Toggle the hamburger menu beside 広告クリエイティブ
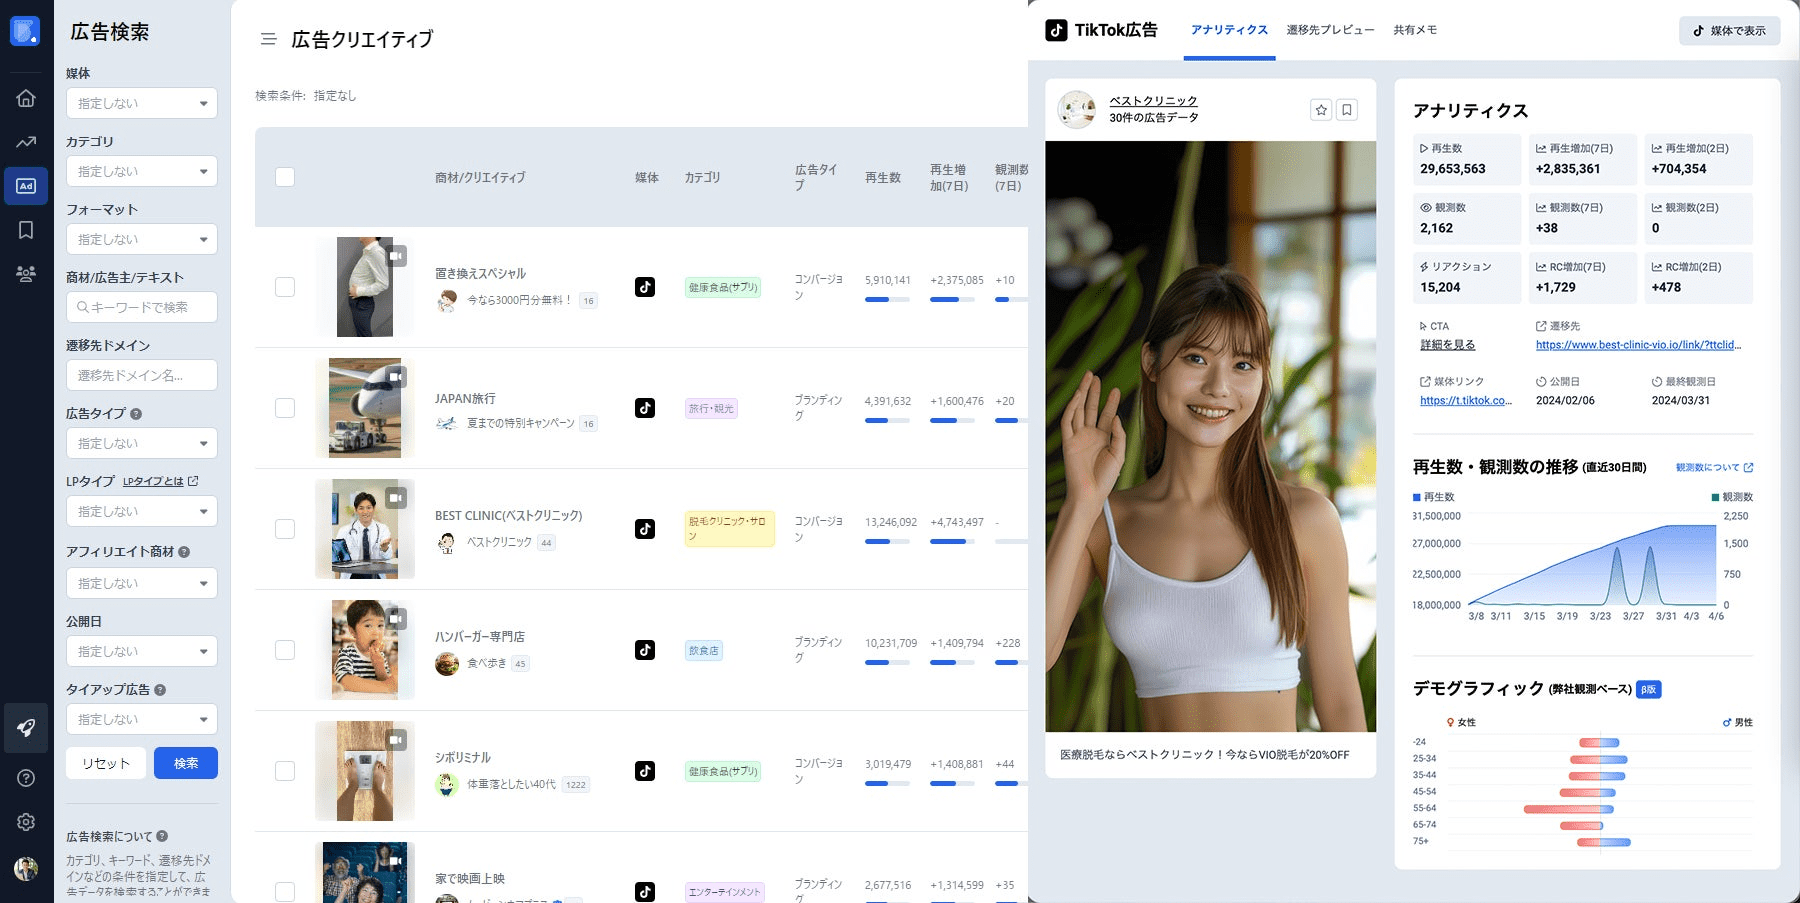This screenshot has height=903, width=1800. click(268, 39)
